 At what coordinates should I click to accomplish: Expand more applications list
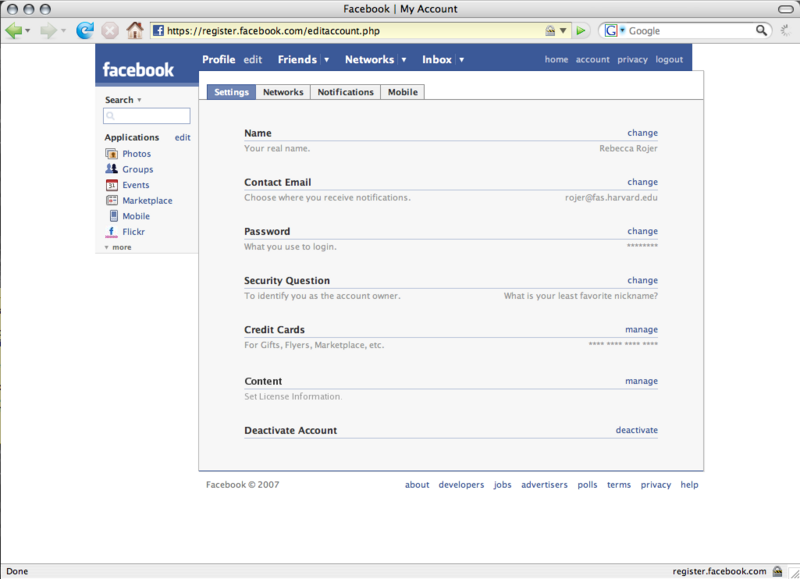[118, 247]
